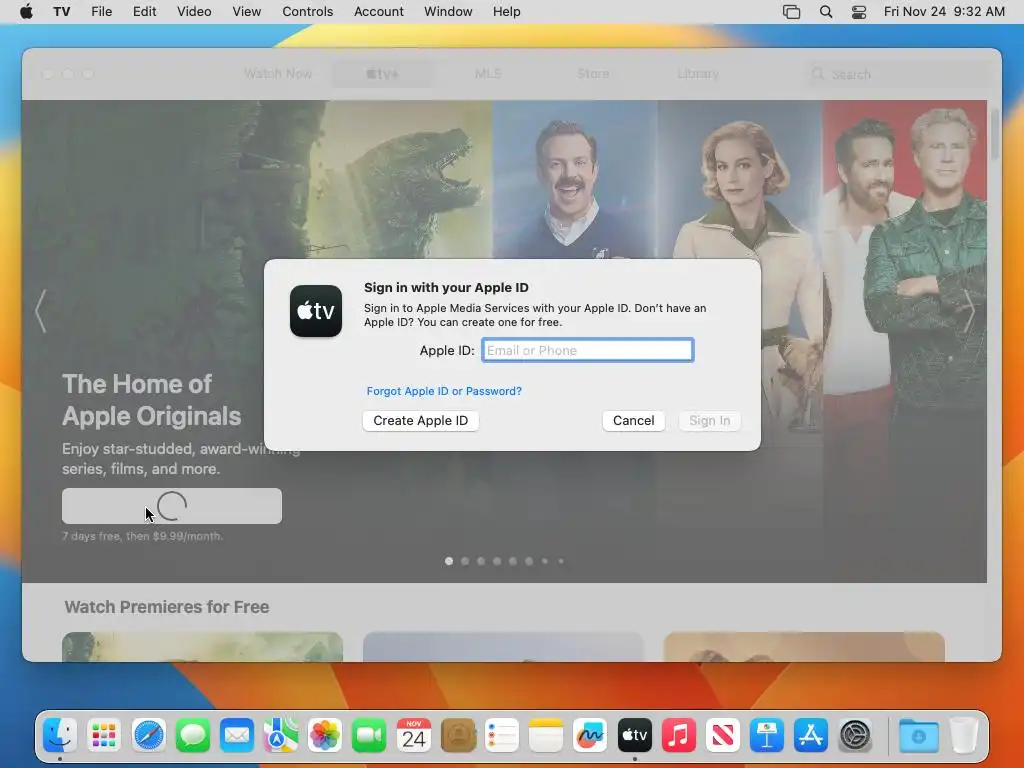Select the Apple TV+ tab
Image resolution: width=1024 pixels, height=768 pixels.
(382, 74)
